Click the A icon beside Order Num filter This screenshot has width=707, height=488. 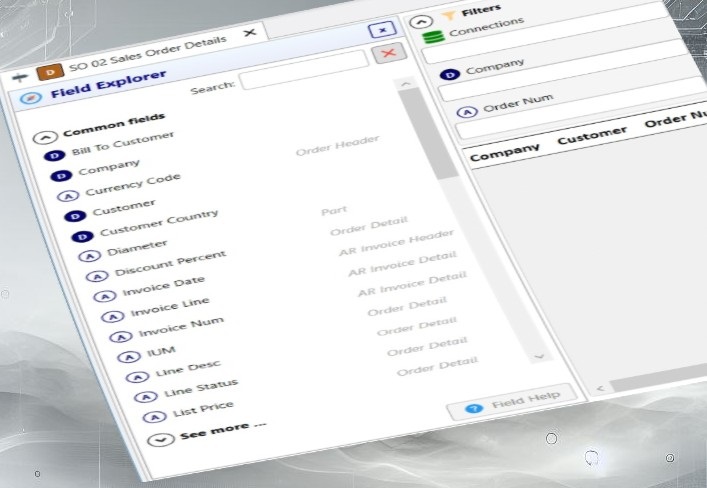point(467,112)
